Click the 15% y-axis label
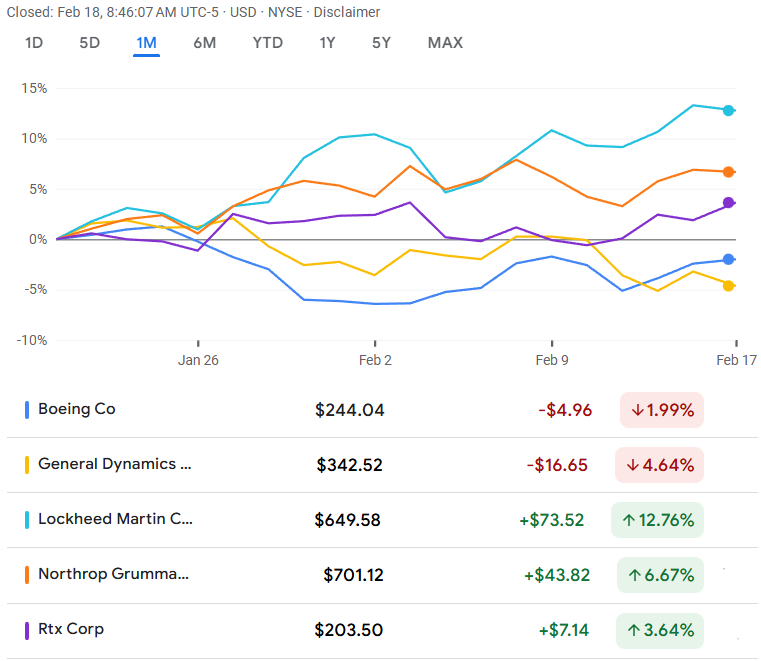The image size is (761, 661). 34,88
